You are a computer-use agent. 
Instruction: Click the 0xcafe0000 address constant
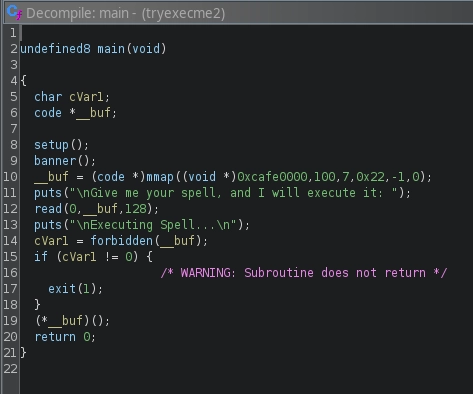point(272,177)
